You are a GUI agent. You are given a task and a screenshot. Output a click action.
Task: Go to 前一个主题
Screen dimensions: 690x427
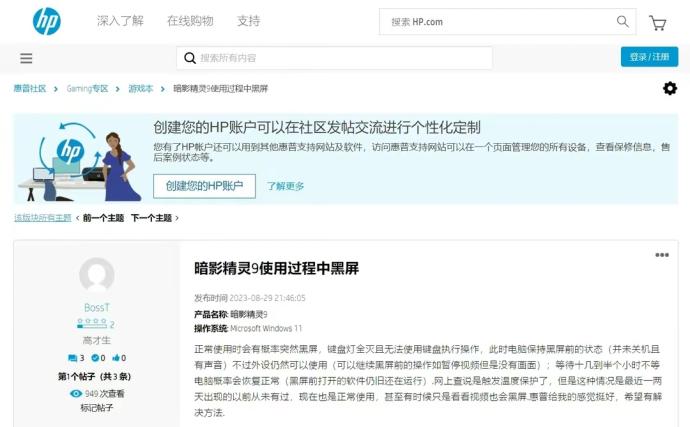click(103, 218)
